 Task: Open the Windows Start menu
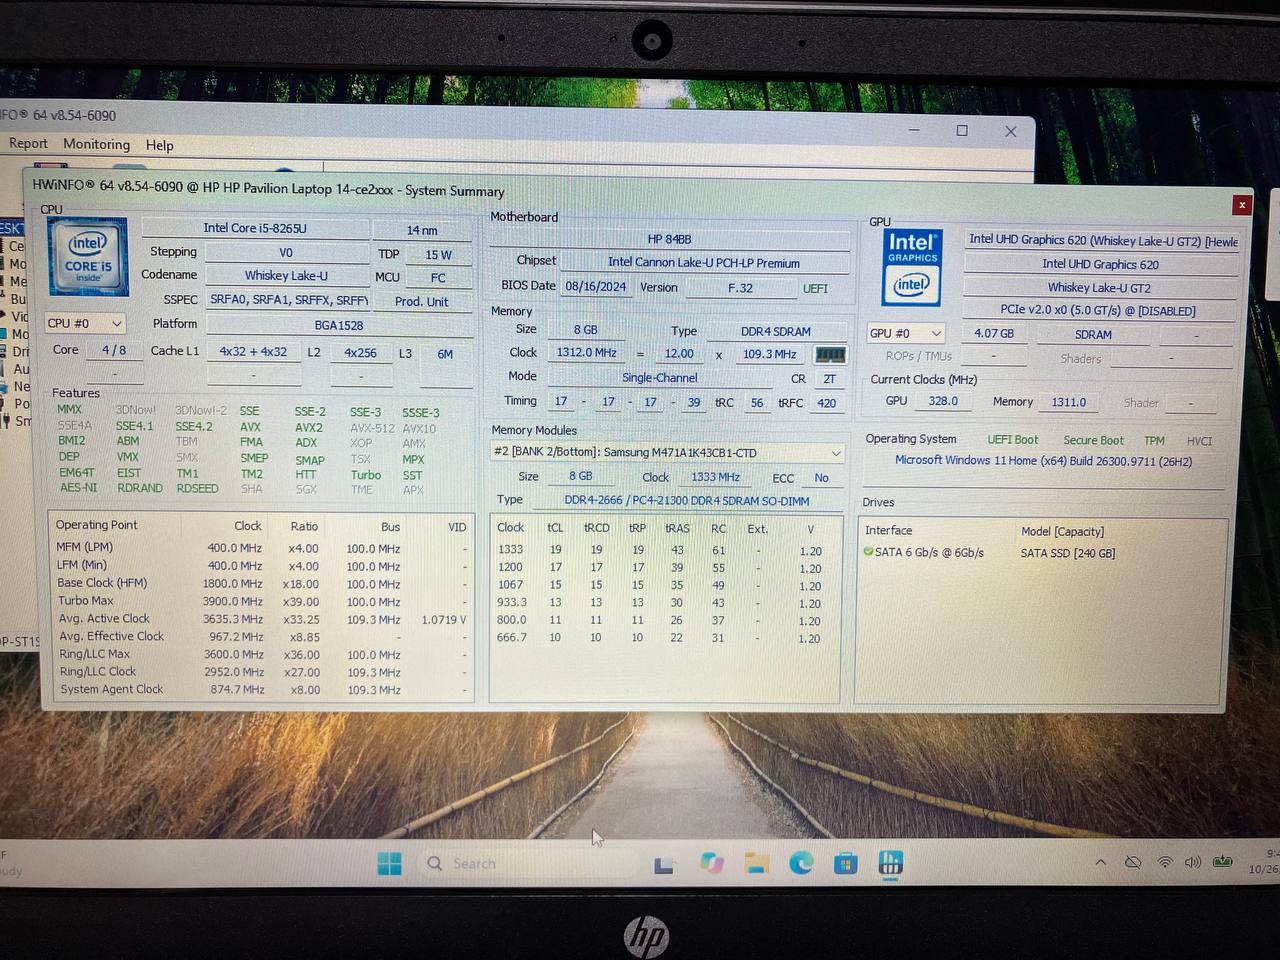tap(389, 863)
